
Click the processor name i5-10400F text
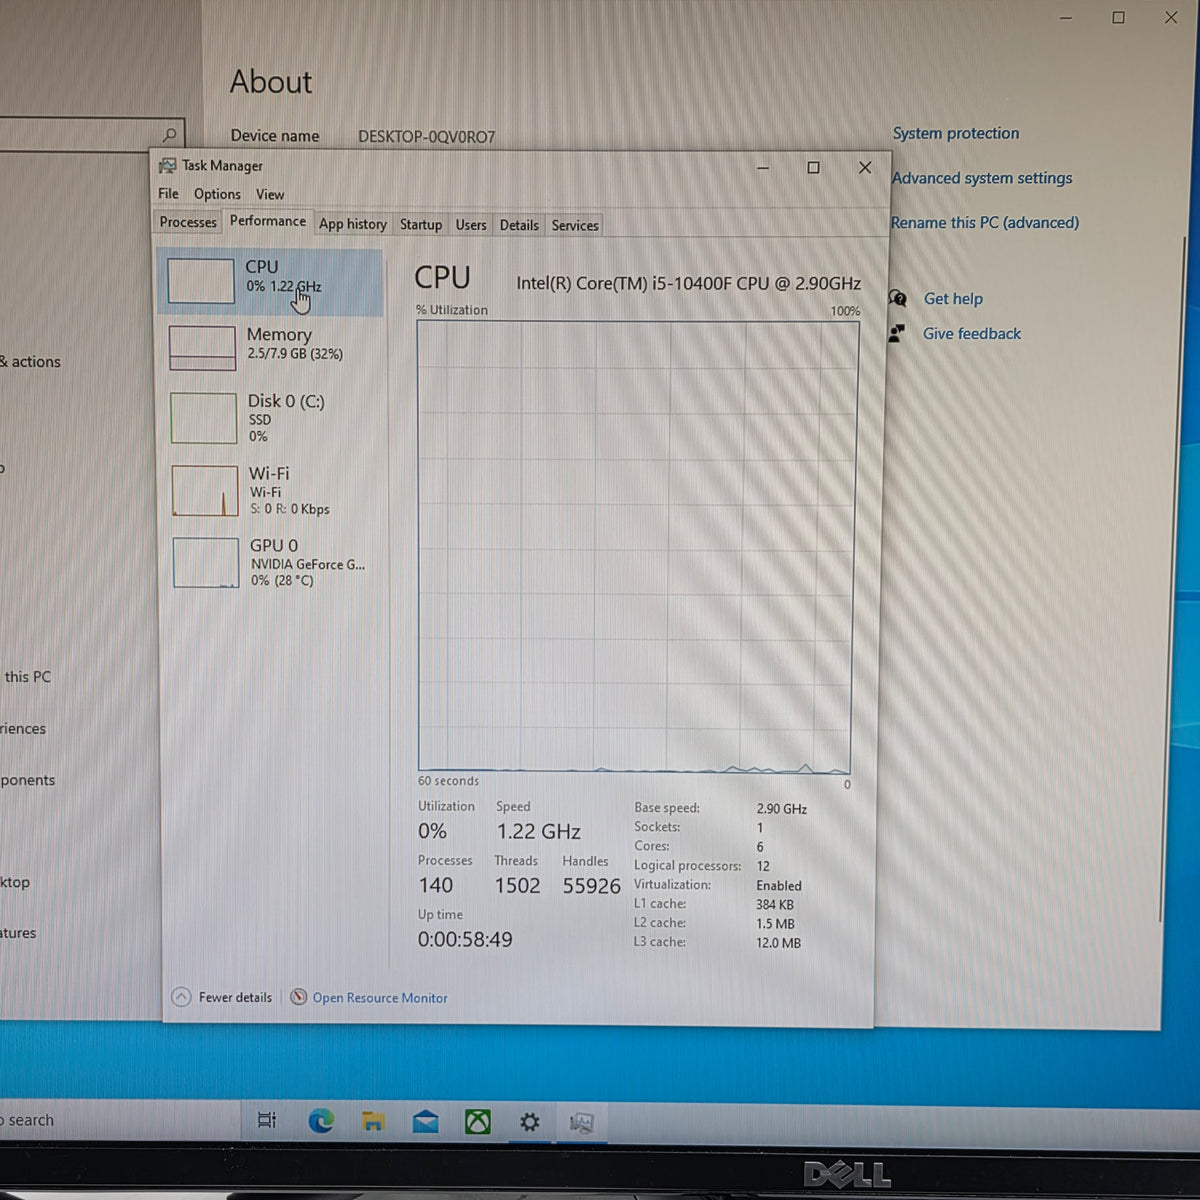pyautogui.click(x=688, y=283)
